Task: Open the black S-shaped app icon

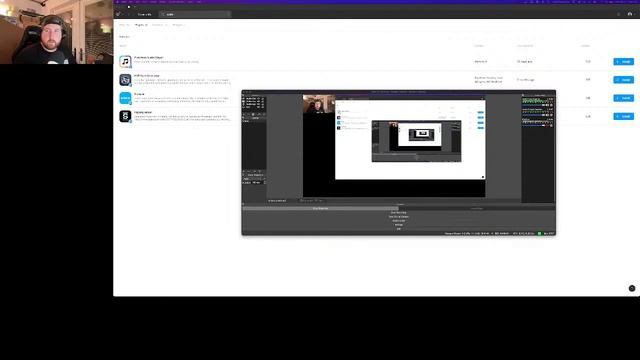Action: tap(125, 116)
